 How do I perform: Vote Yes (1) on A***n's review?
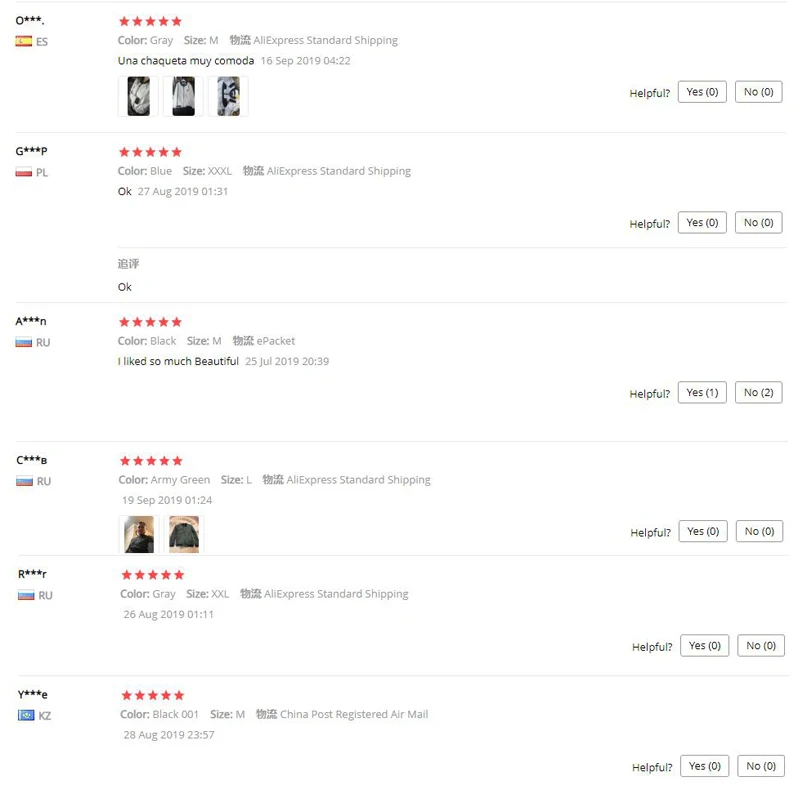tap(702, 392)
